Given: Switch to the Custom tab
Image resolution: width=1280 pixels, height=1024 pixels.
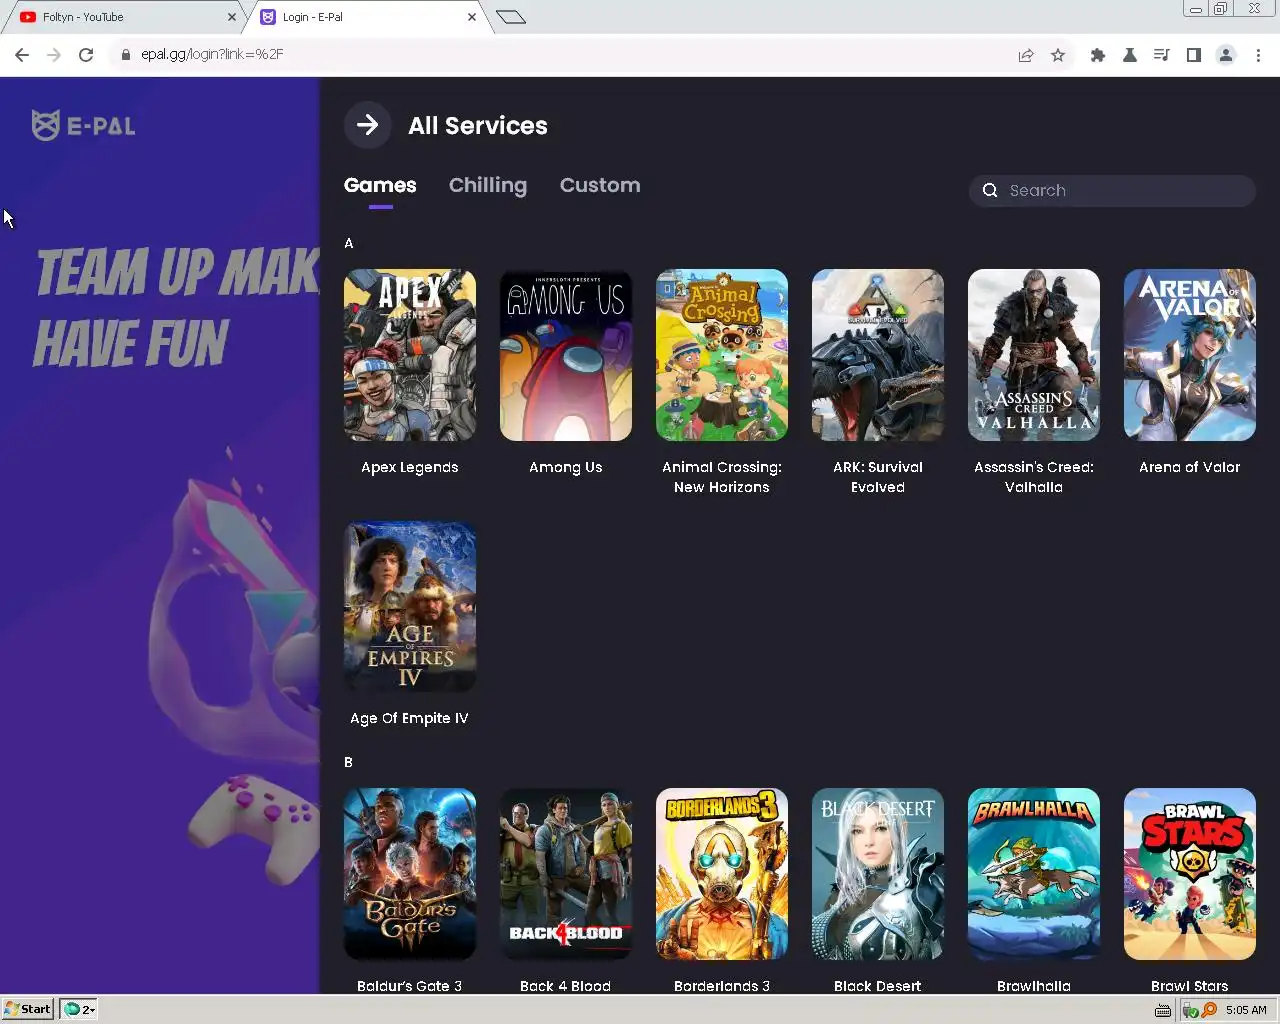Looking at the screenshot, I should coord(600,185).
